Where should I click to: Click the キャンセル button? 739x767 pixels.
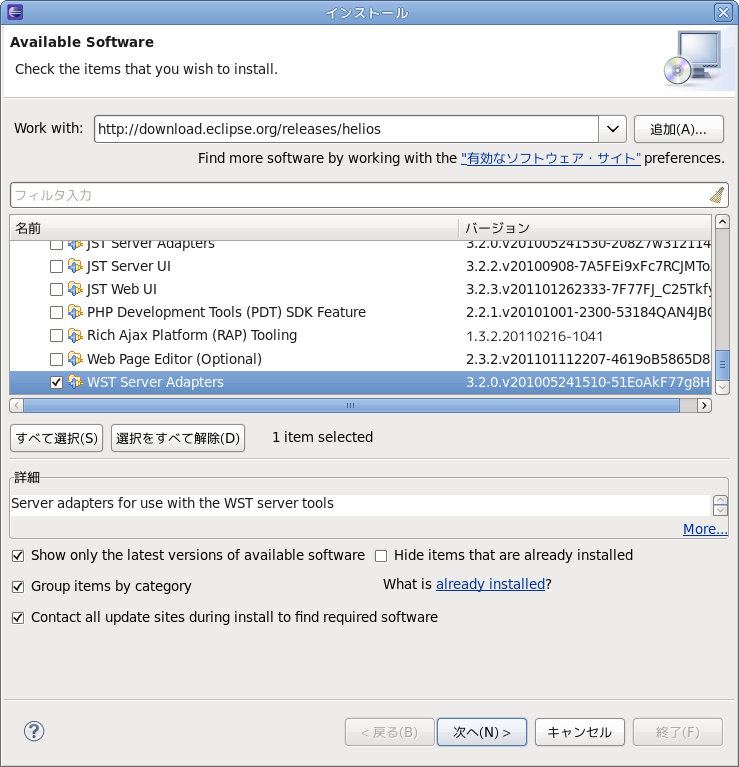pos(580,732)
